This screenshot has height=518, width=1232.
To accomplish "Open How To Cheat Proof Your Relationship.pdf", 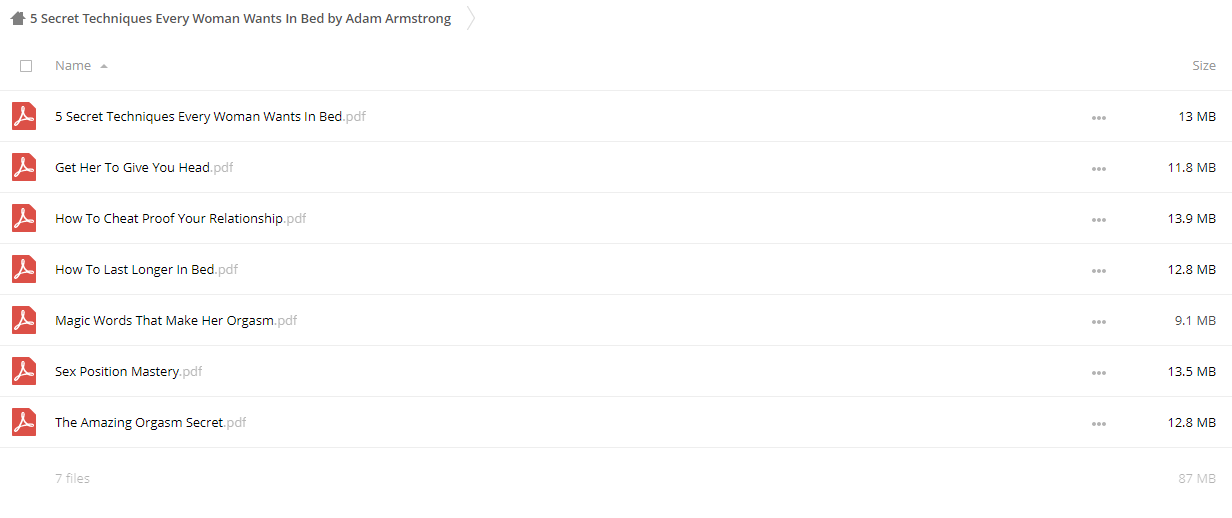I will pos(181,218).
